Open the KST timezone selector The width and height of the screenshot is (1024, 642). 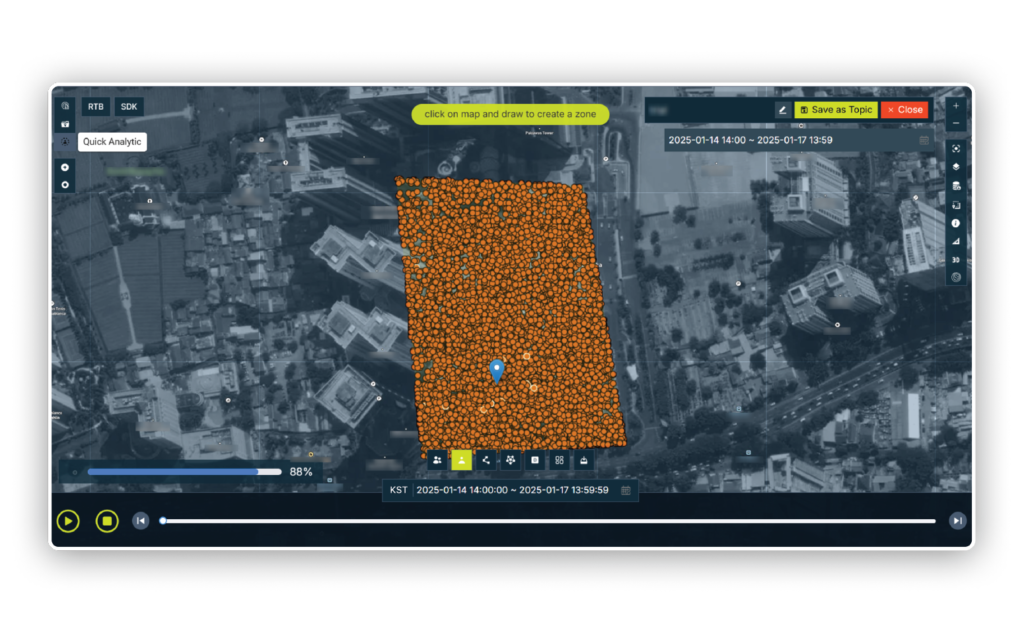pyautogui.click(x=397, y=490)
